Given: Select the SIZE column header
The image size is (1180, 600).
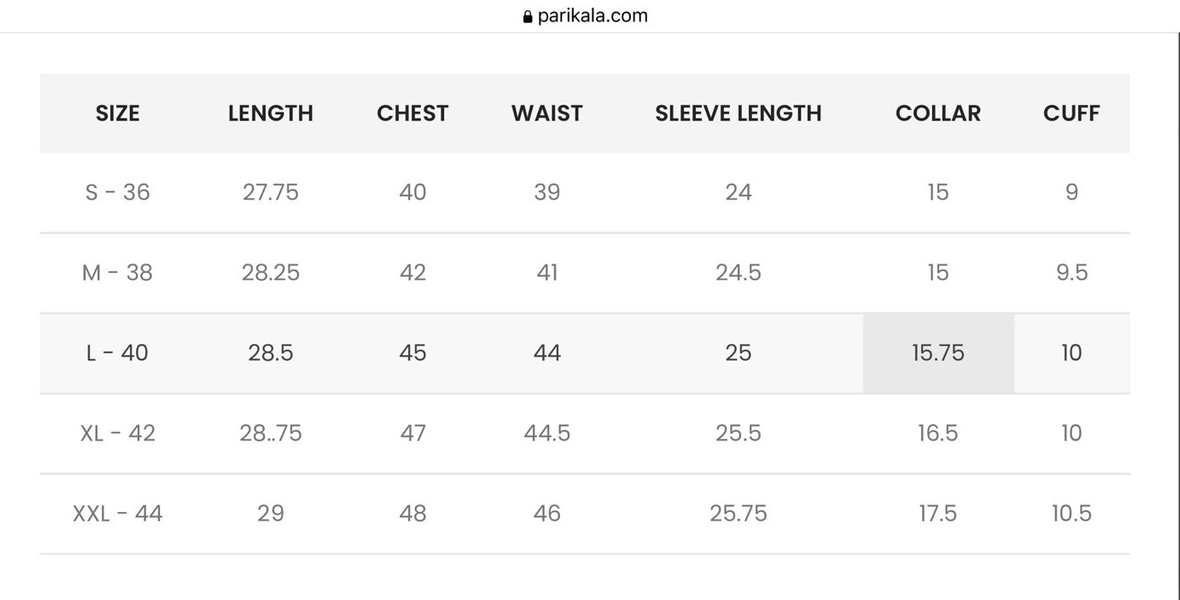Looking at the screenshot, I should (117, 113).
